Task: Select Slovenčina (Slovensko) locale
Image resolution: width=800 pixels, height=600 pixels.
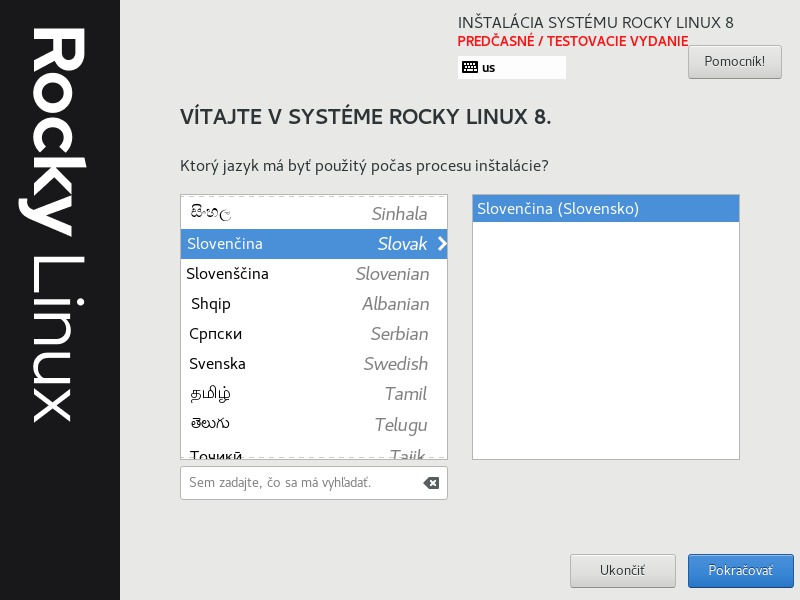Action: [606, 209]
